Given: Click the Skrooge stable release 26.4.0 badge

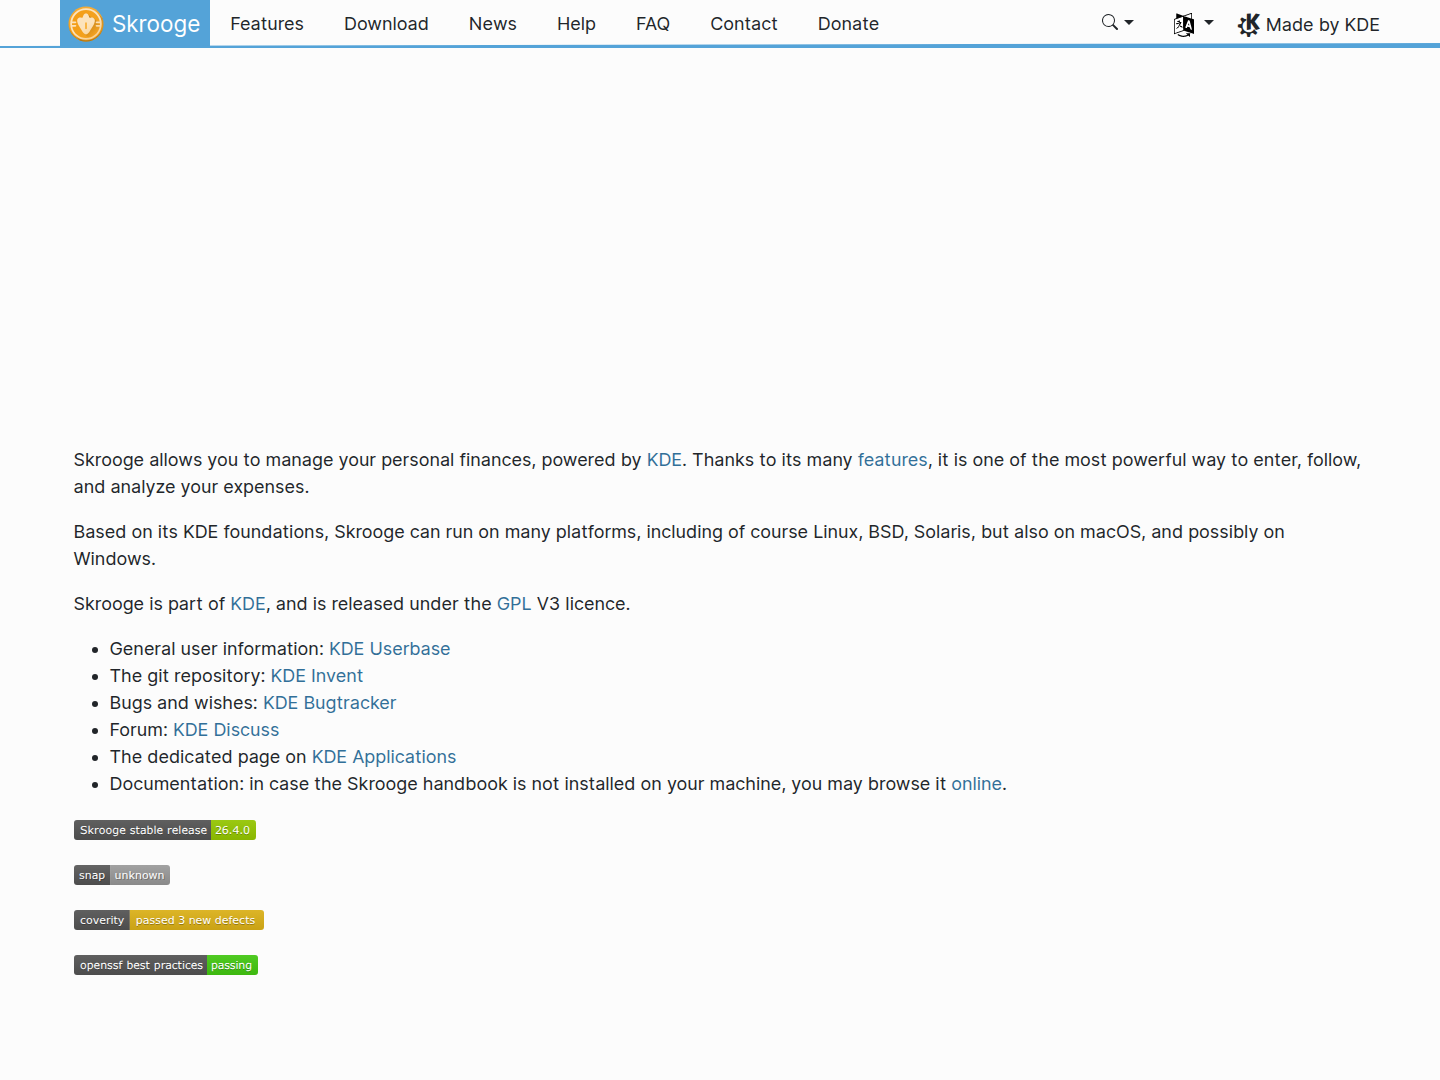Looking at the screenshot, I should click(165, 830).
